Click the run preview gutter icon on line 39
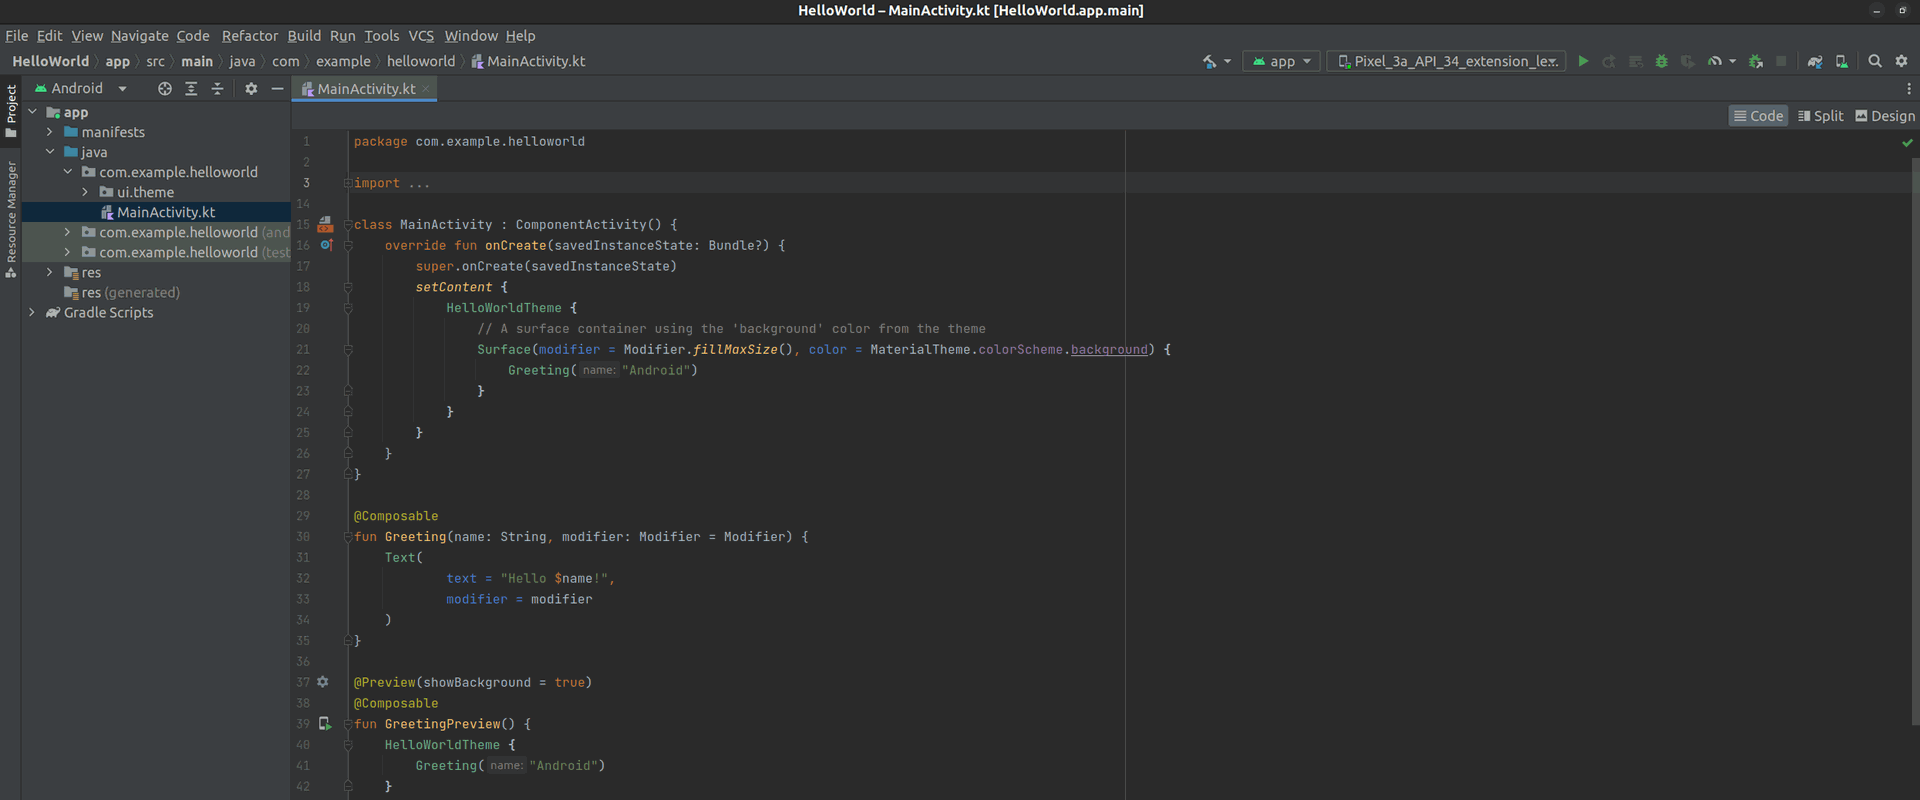This screenshot has width=1920, height=800. 325,723
